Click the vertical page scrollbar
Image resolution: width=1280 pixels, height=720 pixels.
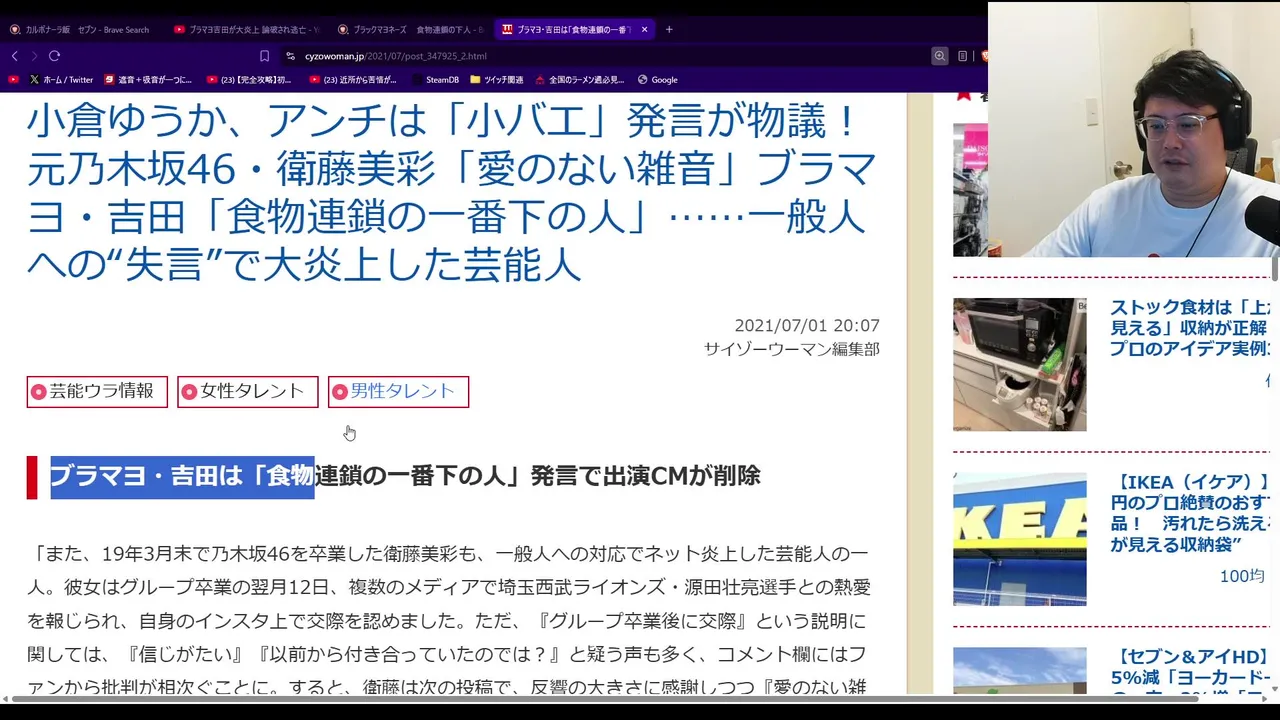1275,270
